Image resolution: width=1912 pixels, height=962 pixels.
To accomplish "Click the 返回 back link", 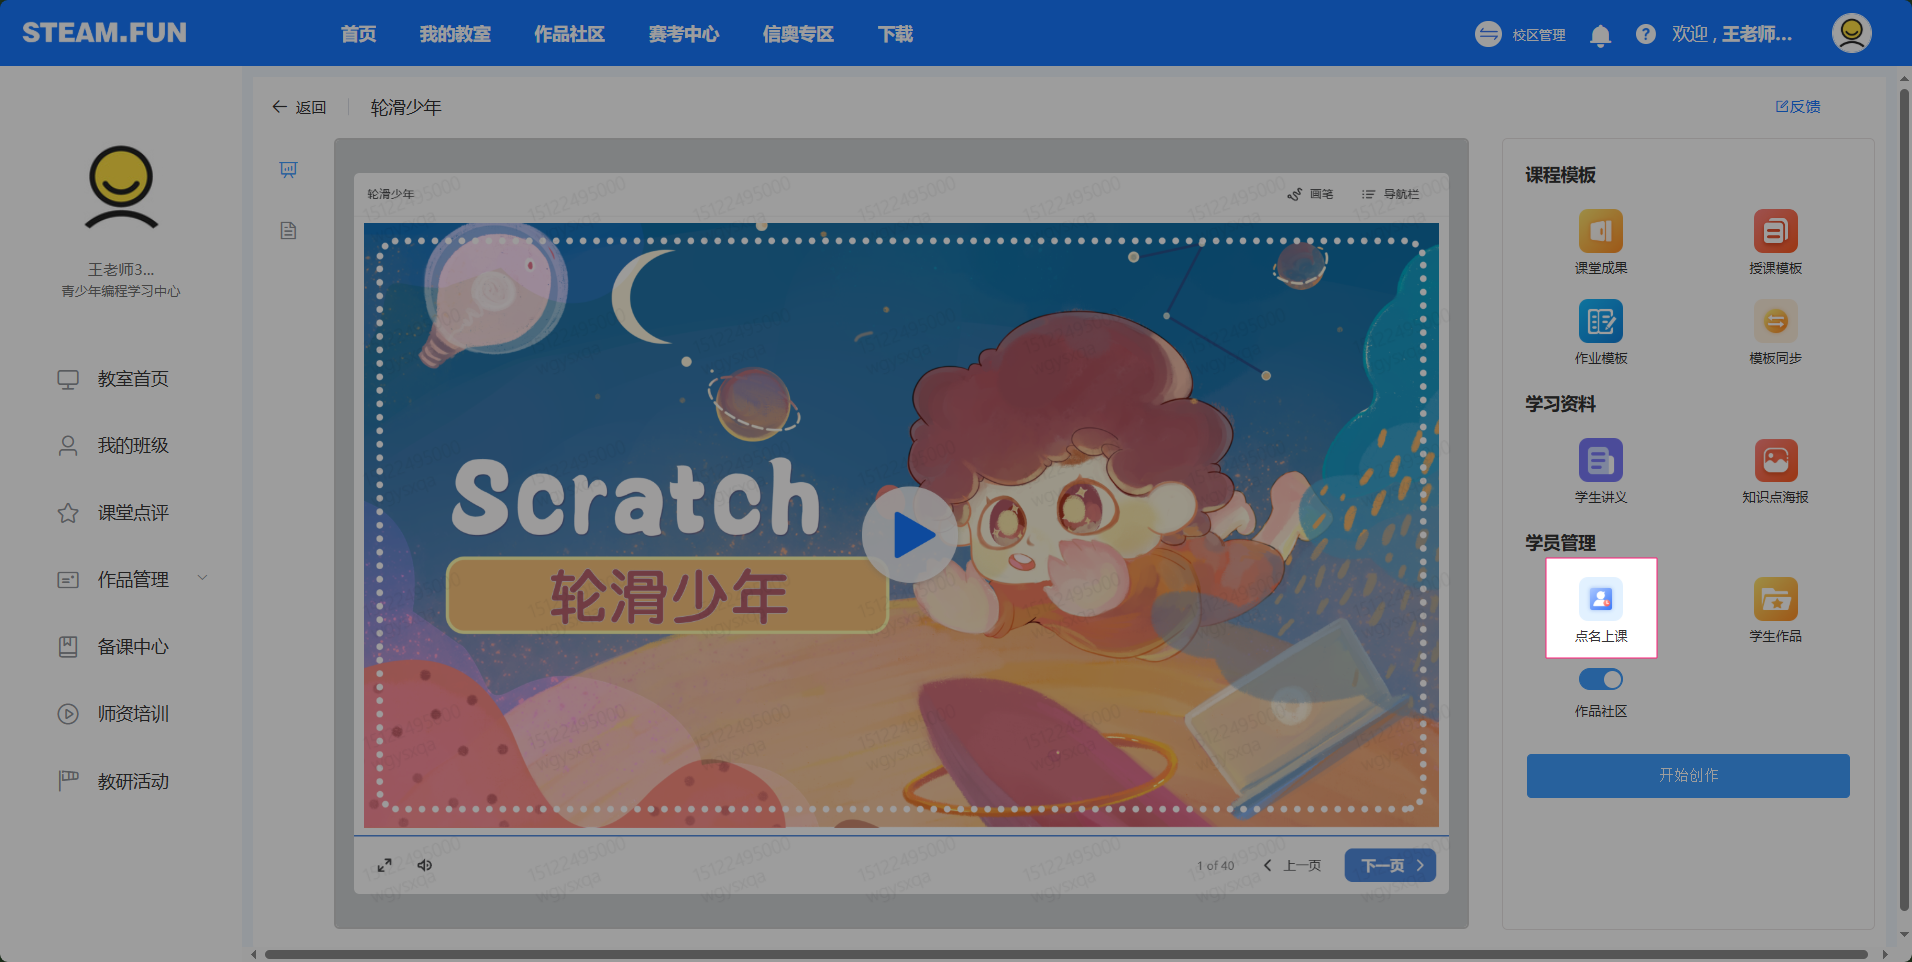I will click(299, 107).
